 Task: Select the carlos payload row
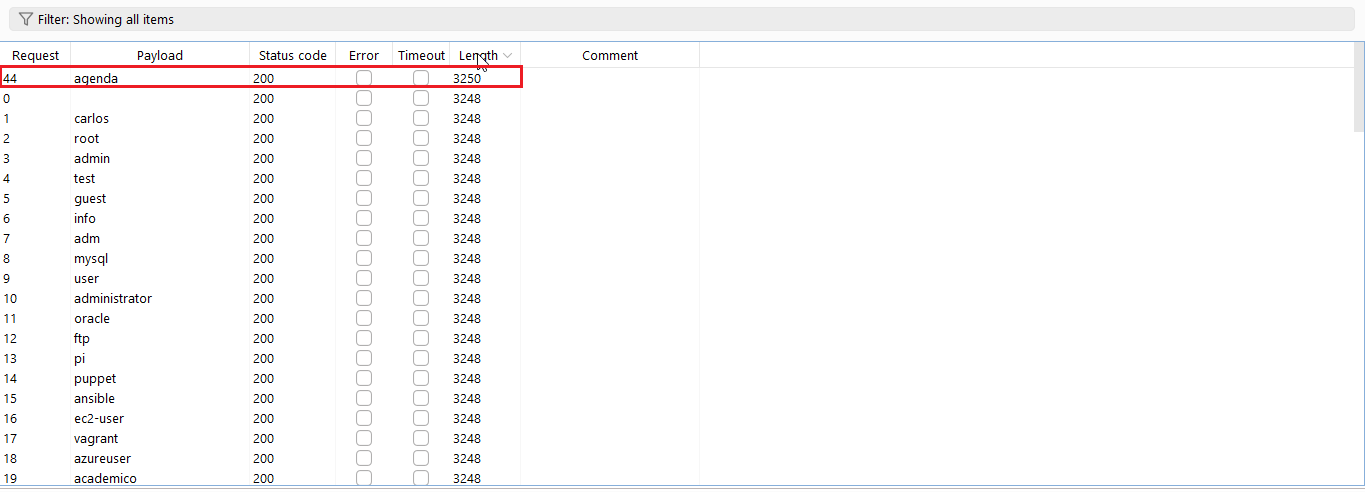coord(260,118)
